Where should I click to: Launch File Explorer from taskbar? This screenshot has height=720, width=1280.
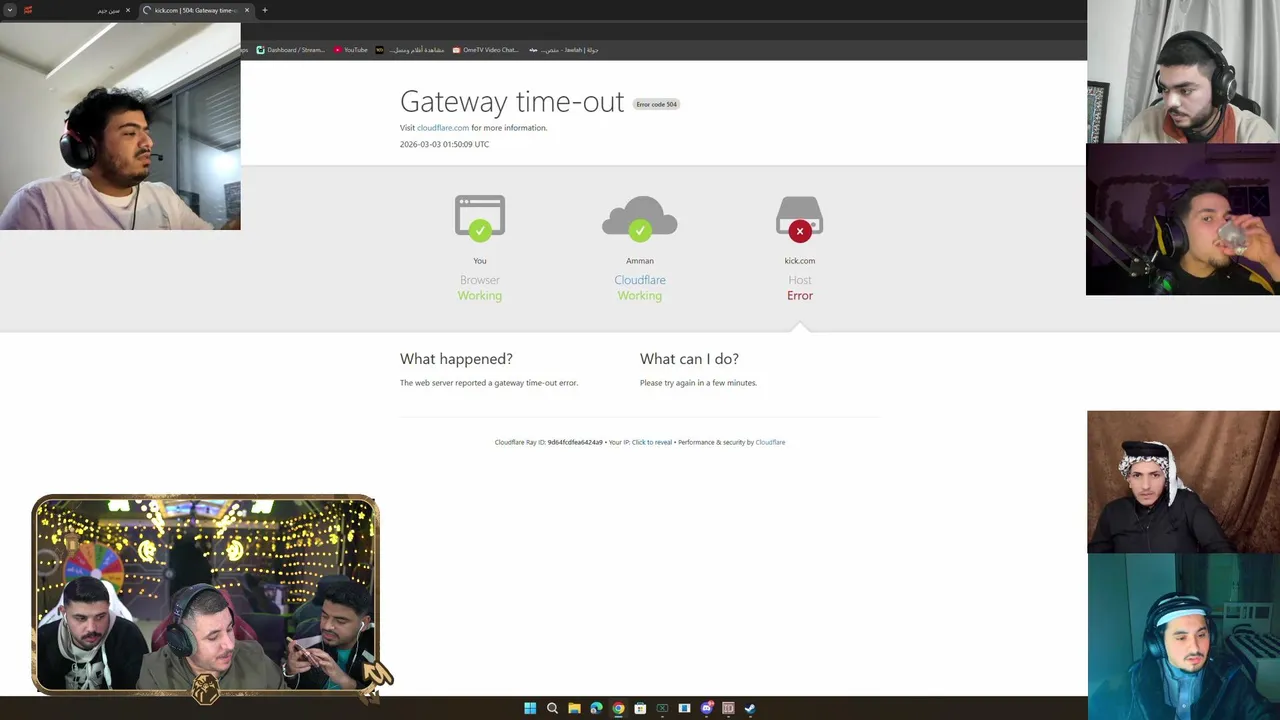pyautogui.click(x=574, y=708)
